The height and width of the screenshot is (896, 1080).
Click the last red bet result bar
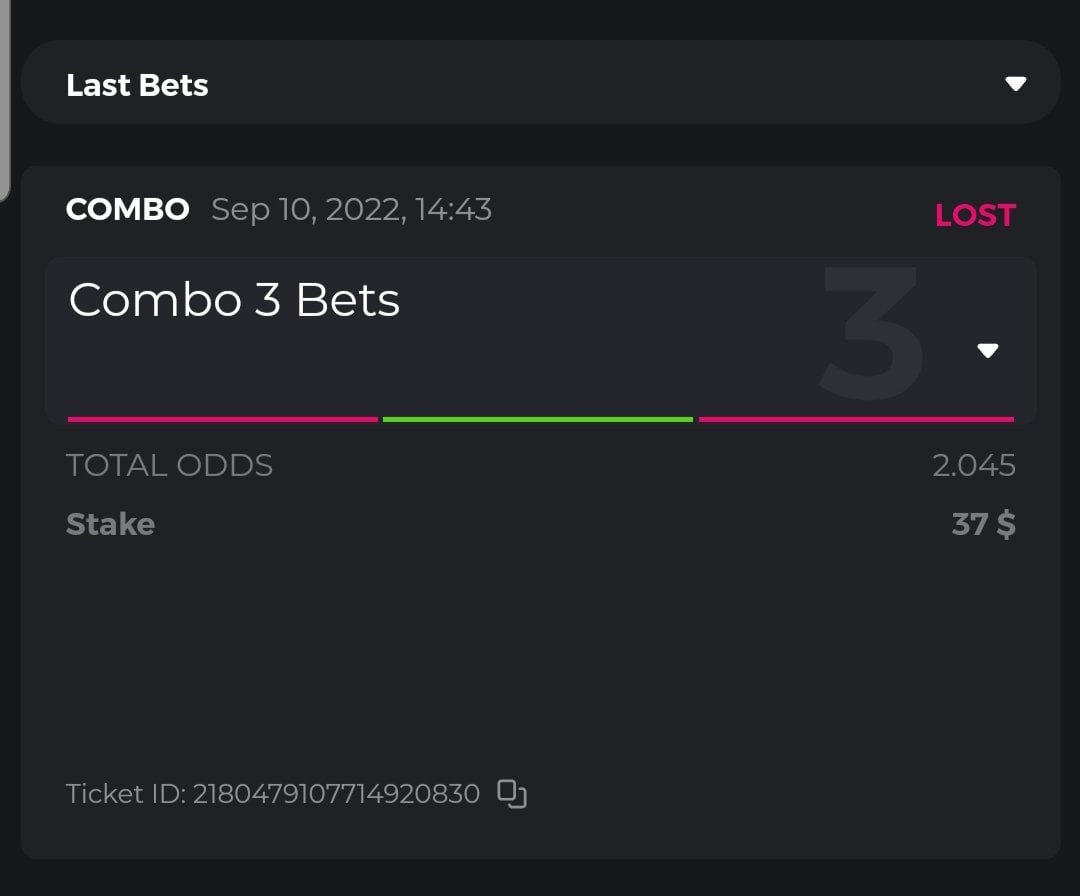[x=856, y=419]
